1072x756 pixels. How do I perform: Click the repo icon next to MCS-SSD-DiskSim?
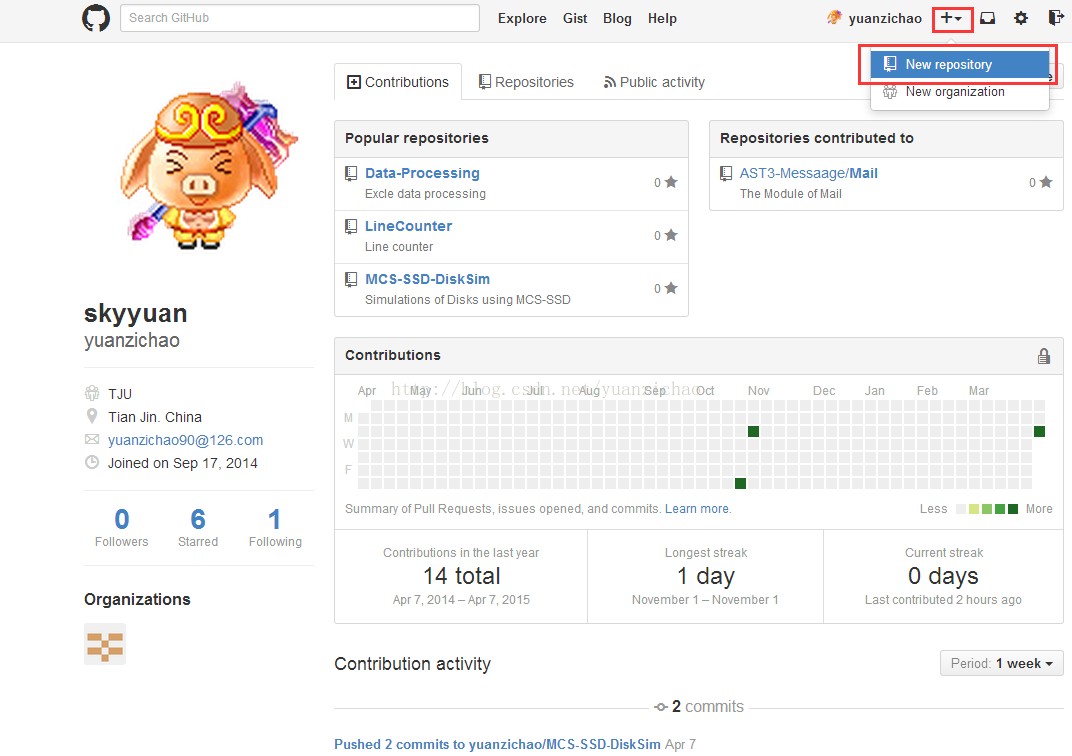pyautogui.click(x=351, y=280)
